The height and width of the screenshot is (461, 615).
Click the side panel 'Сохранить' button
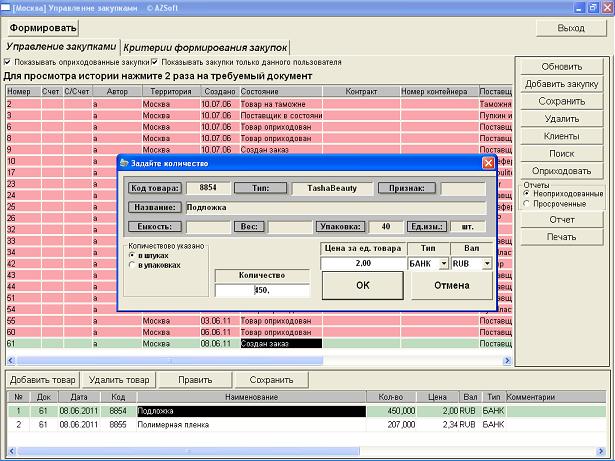(x=562, y=101)
